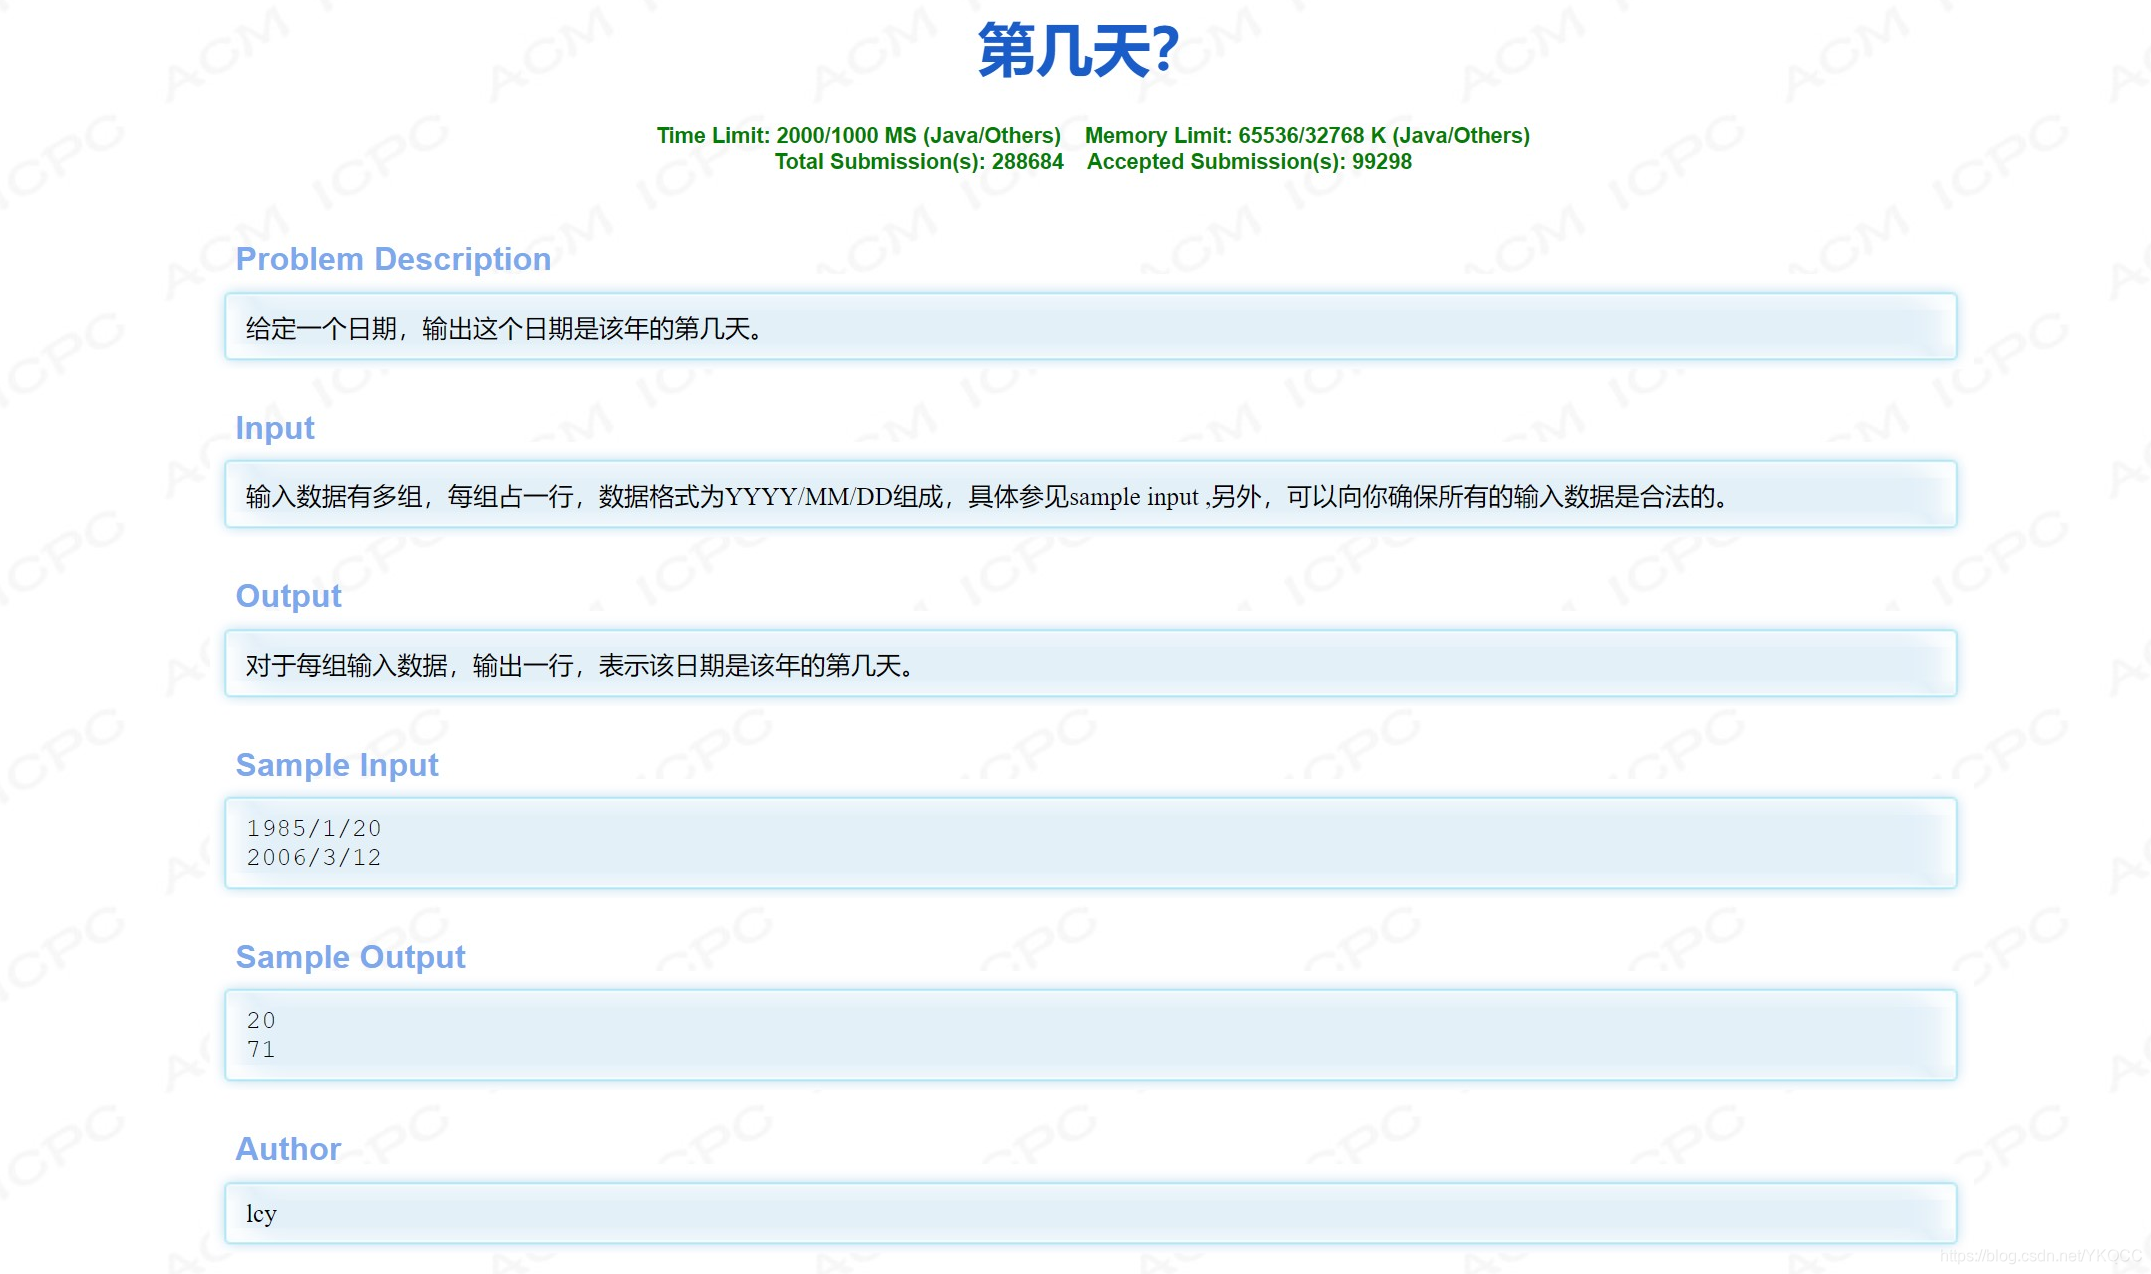Click the author name lcy
The width and height of the screenshot is (2151, 1274).
coord(261,1213)
